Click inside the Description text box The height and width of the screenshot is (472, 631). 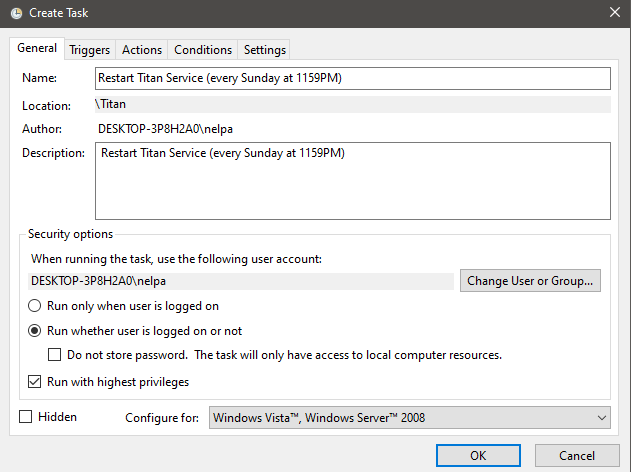click(352, 180)
